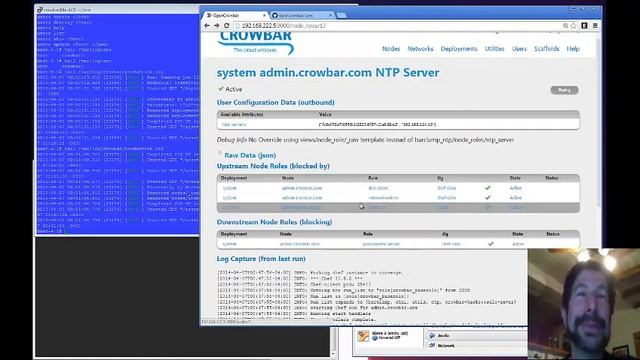Click the scroll-down arrow of dark terminal
Screen dimensions: 640x360
point(334,354)
